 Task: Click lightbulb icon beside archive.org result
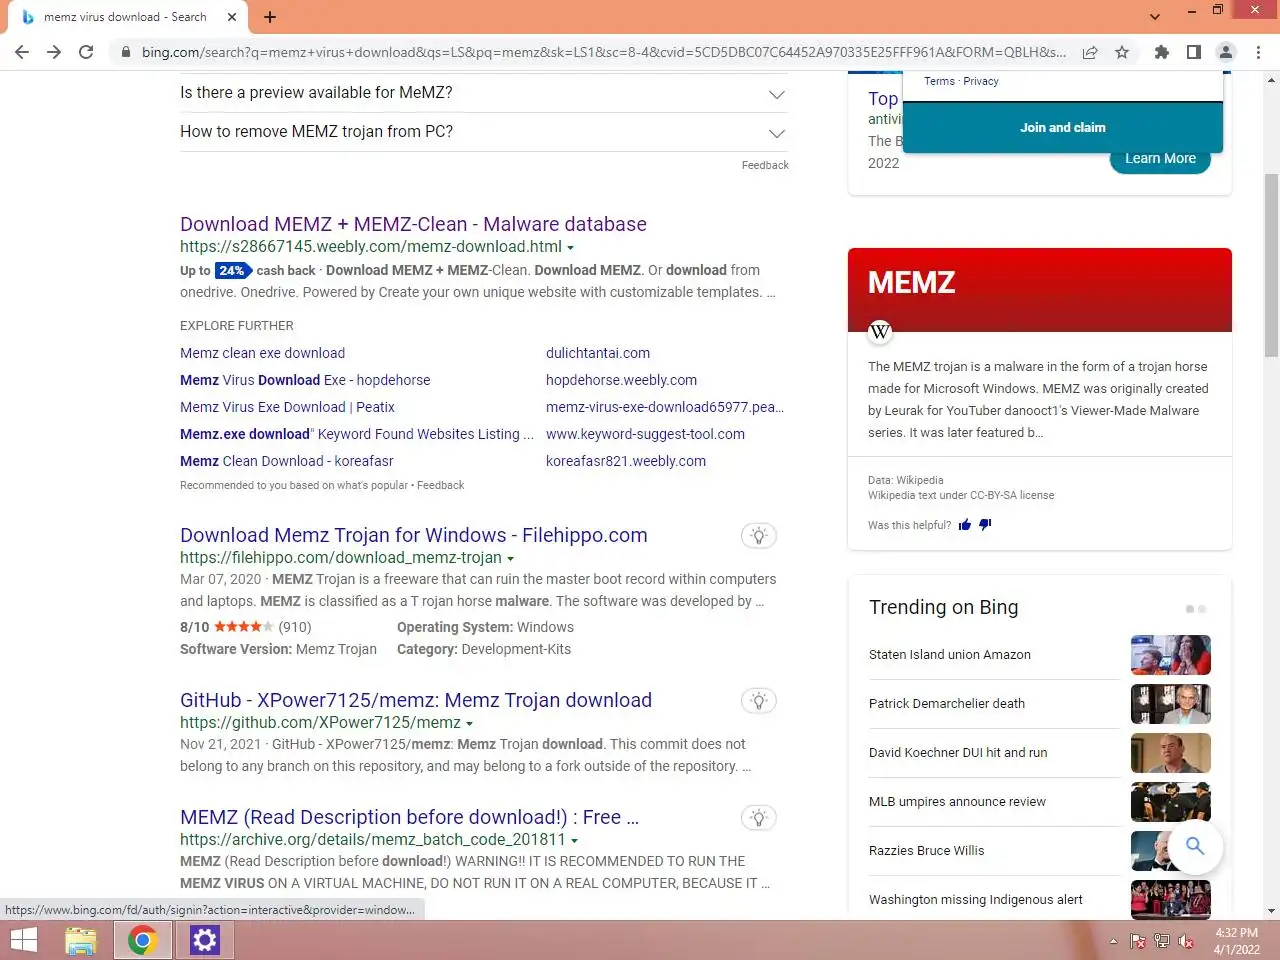click(x=759, y=818)
